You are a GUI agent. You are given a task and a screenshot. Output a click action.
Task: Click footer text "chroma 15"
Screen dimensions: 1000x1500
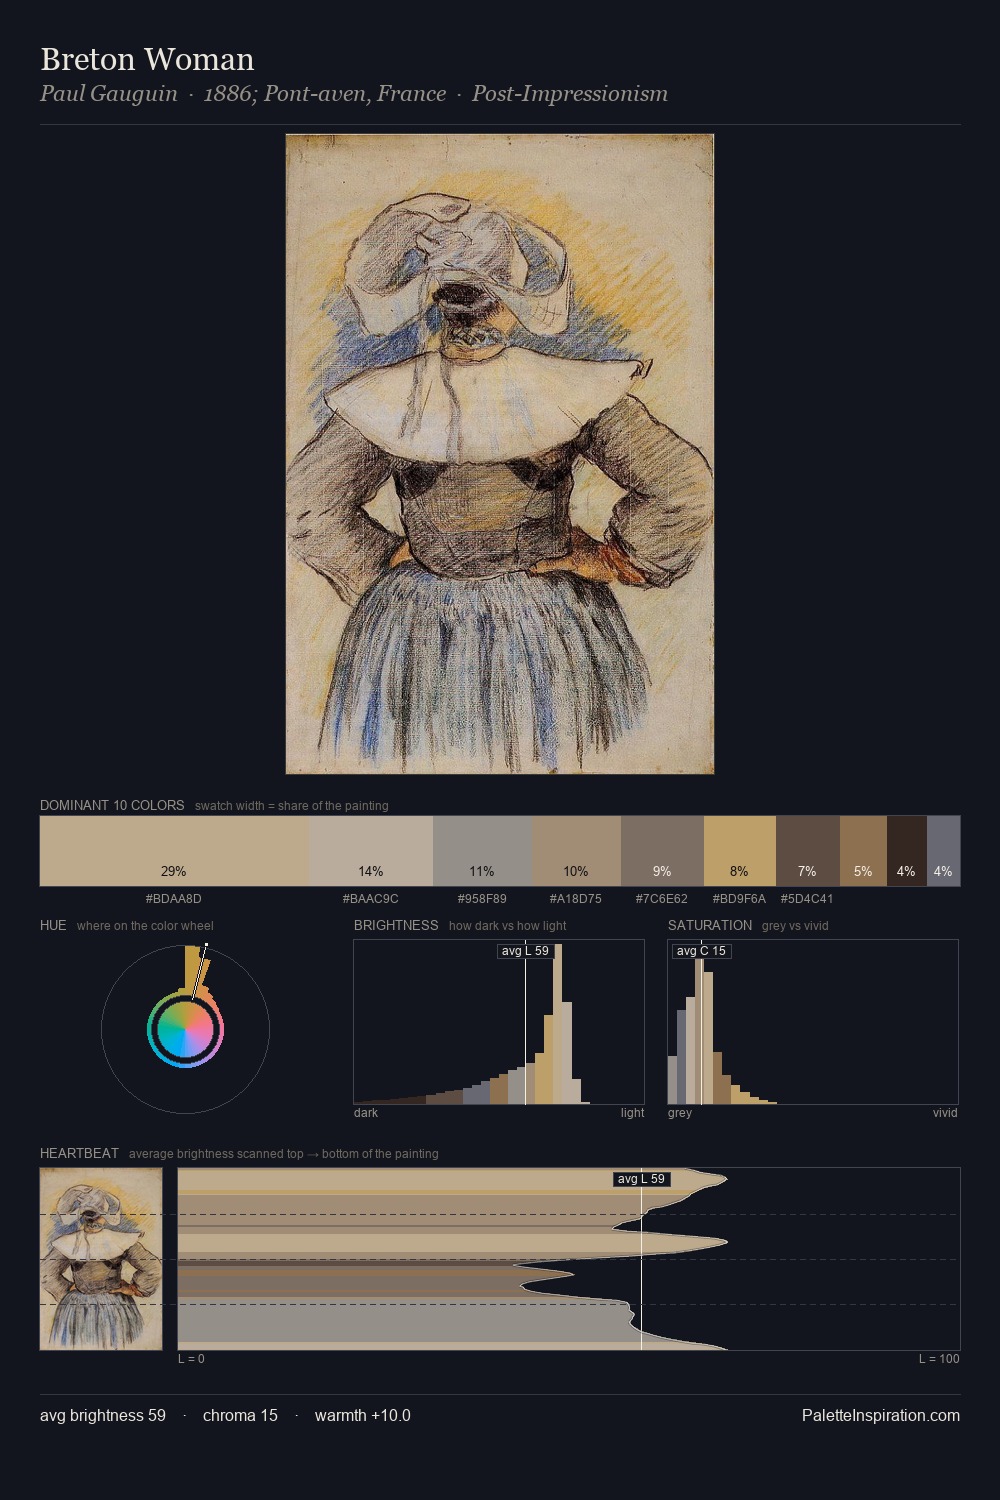click(240, 1415)
